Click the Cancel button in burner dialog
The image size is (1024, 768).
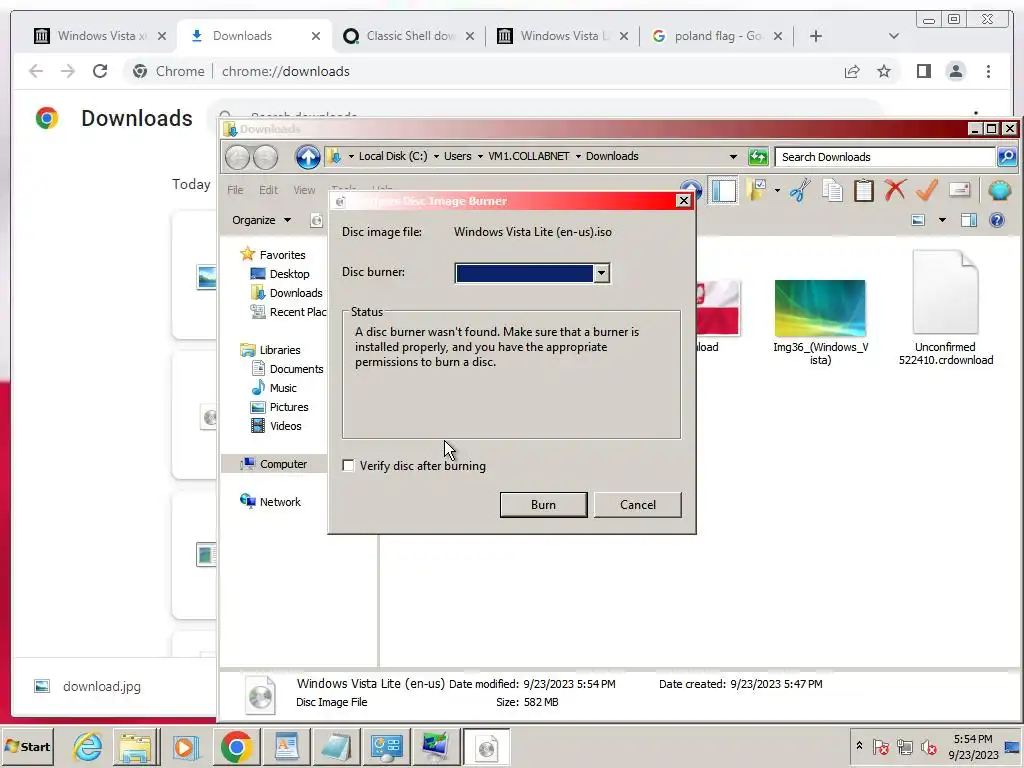tap(638, 505)
